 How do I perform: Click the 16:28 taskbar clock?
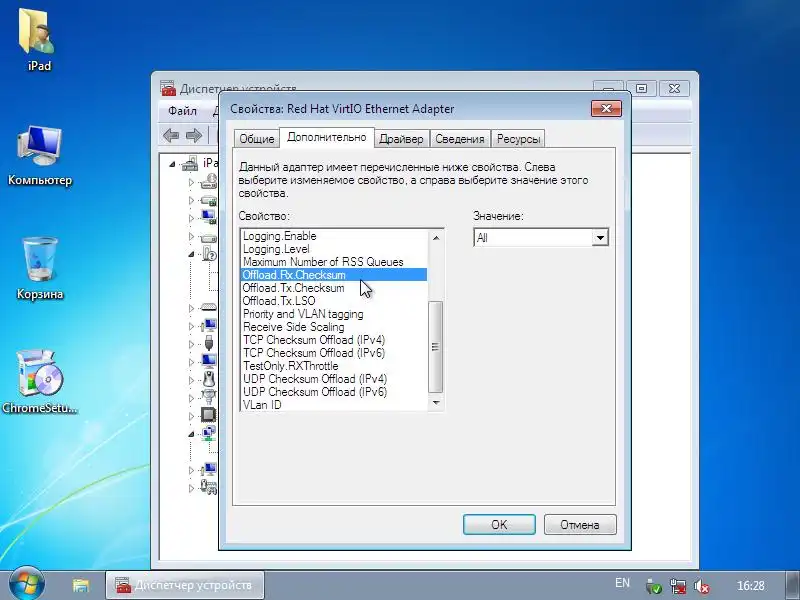(751, 586)
